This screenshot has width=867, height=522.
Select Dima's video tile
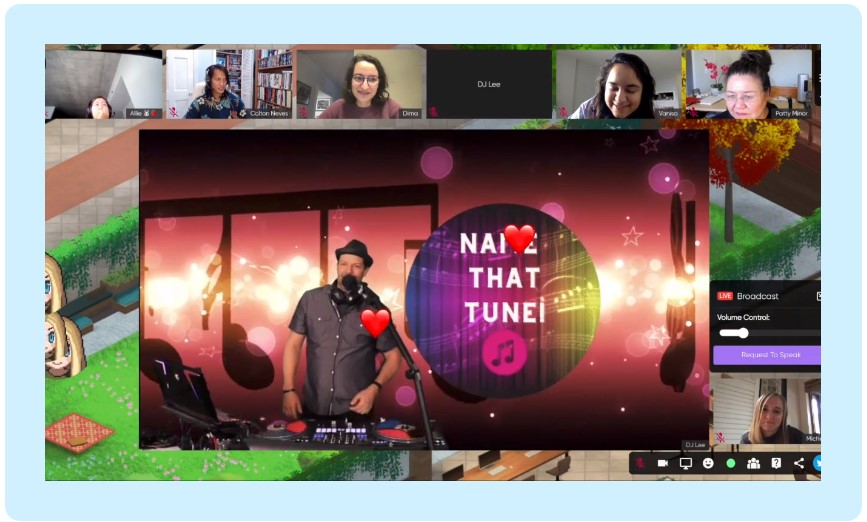(x=360, y=85)
